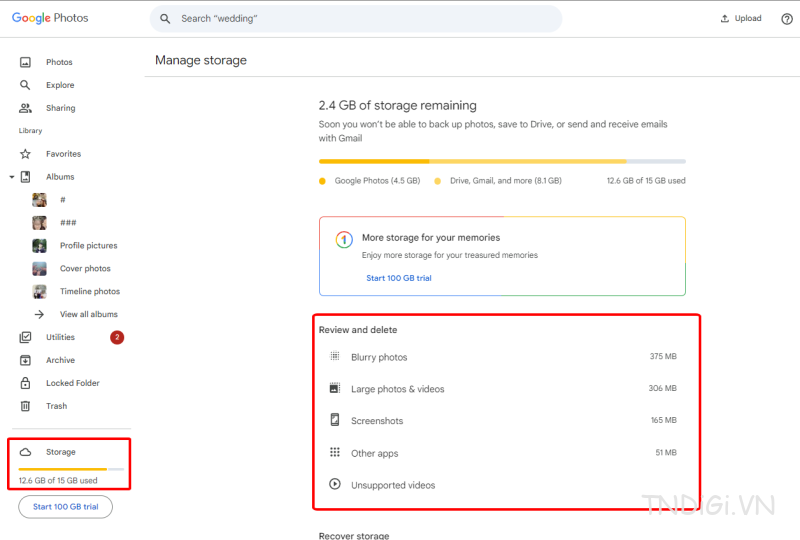
Task: Review Other apps row
Action: [x=503, y=453]
